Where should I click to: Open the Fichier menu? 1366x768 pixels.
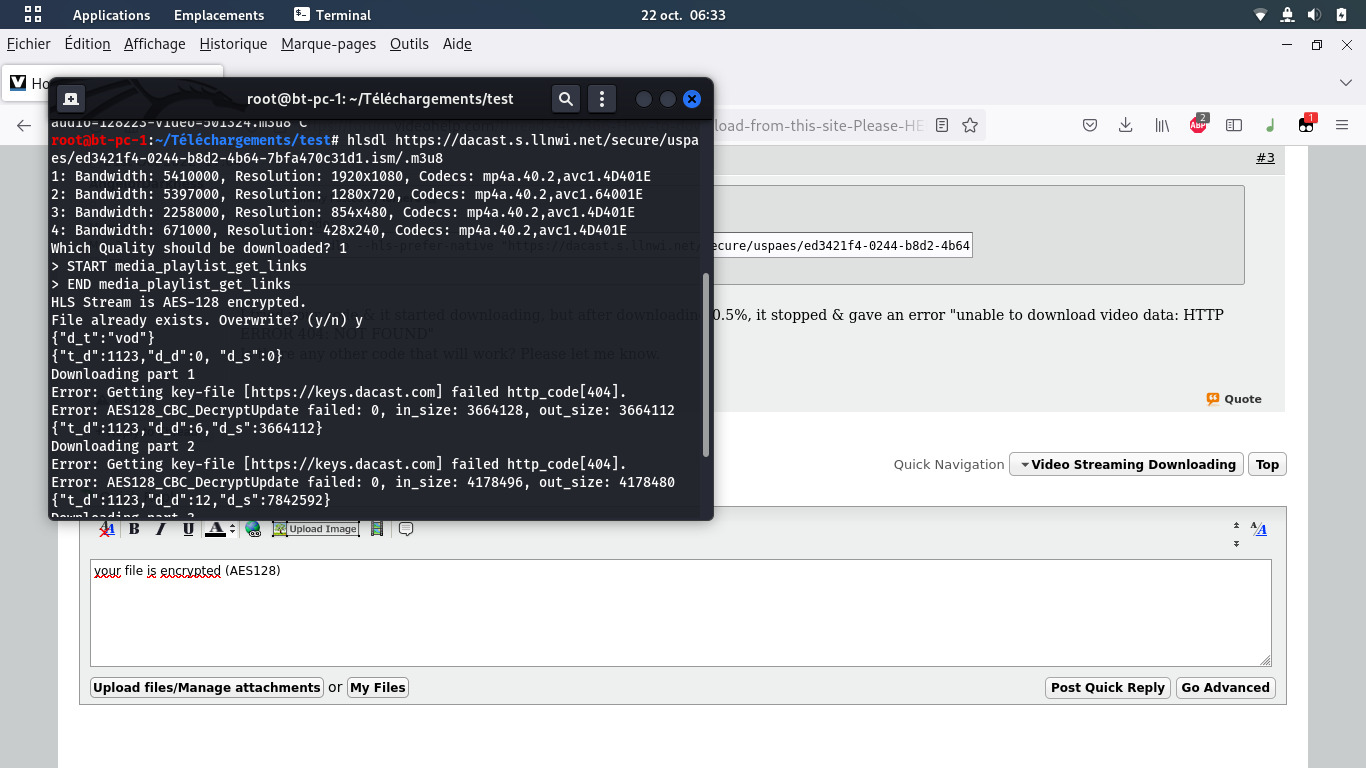click(29, 44)
